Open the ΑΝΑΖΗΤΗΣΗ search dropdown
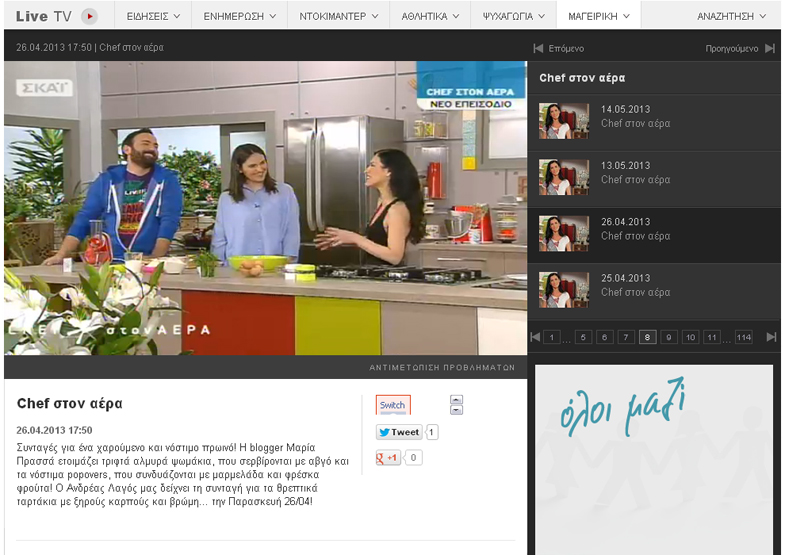The image size is (785, 555). click(732, 16)
